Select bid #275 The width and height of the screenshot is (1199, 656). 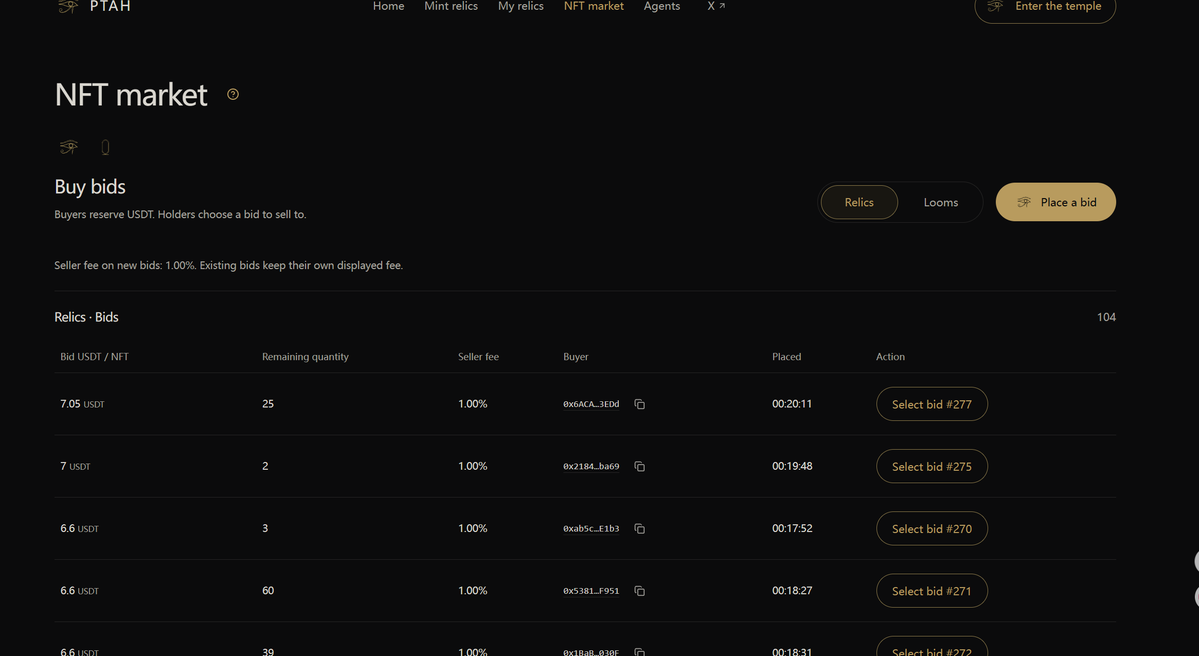tap(931, 466)
